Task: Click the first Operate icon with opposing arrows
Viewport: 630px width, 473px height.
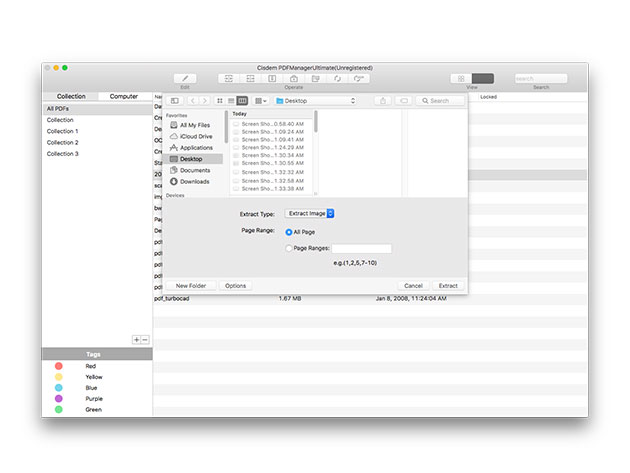Action: (x=229, y=78)
